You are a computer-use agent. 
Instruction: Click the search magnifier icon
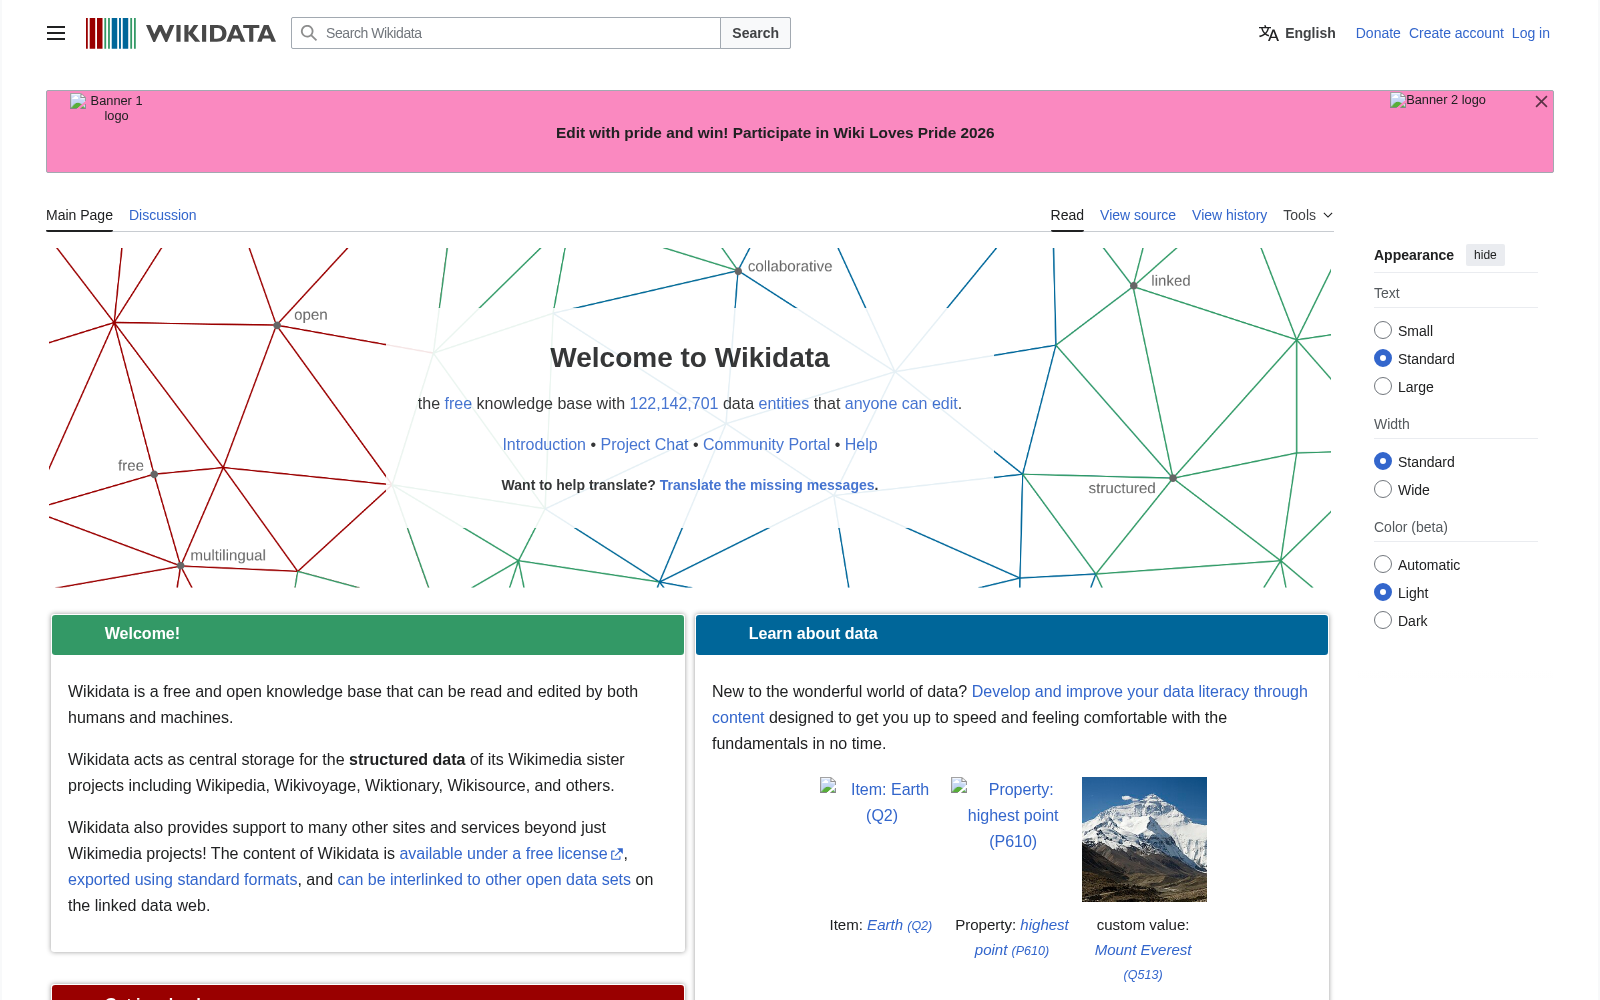[x=309, y=33]
